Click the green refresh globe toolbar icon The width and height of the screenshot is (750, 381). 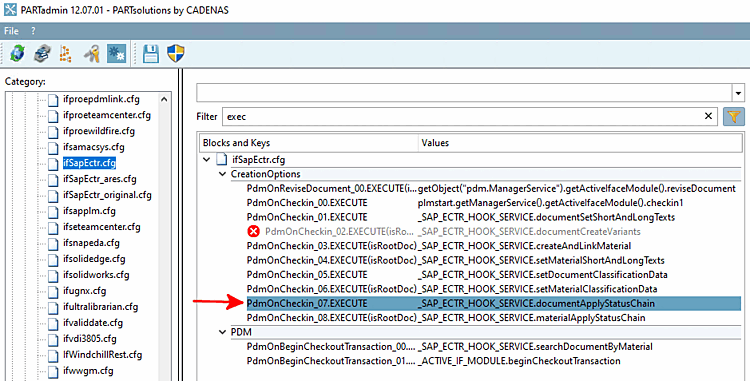(x=18, y=53)
